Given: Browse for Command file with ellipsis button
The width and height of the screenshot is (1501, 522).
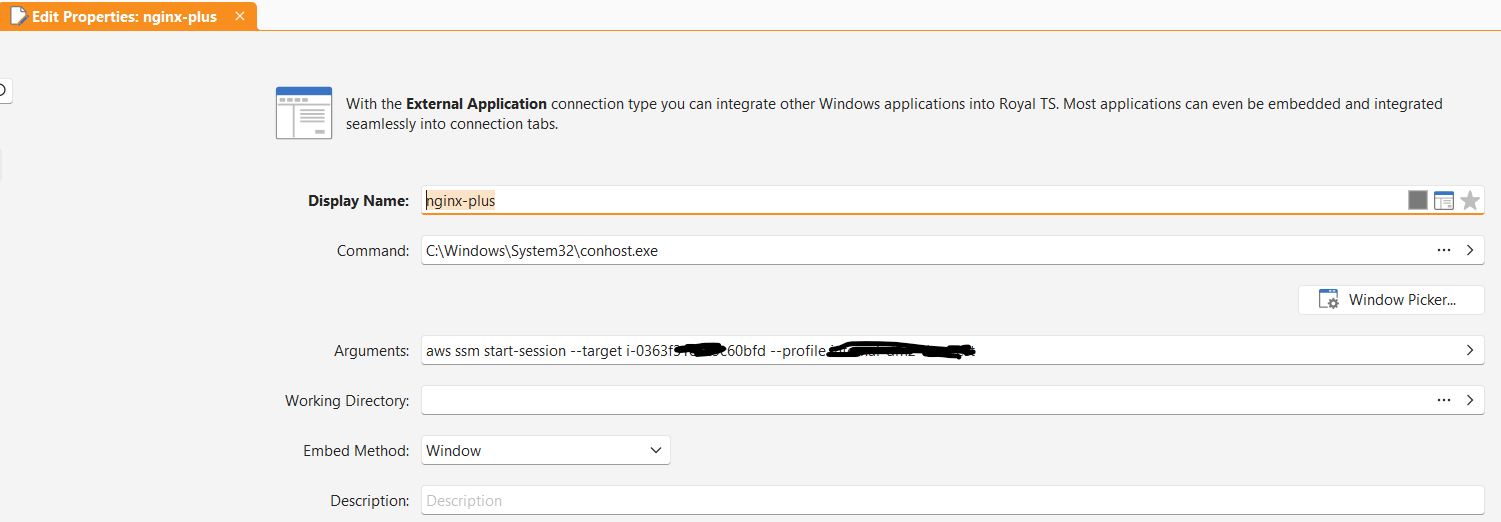Looking at the screenshot, I should point(1443,250).
